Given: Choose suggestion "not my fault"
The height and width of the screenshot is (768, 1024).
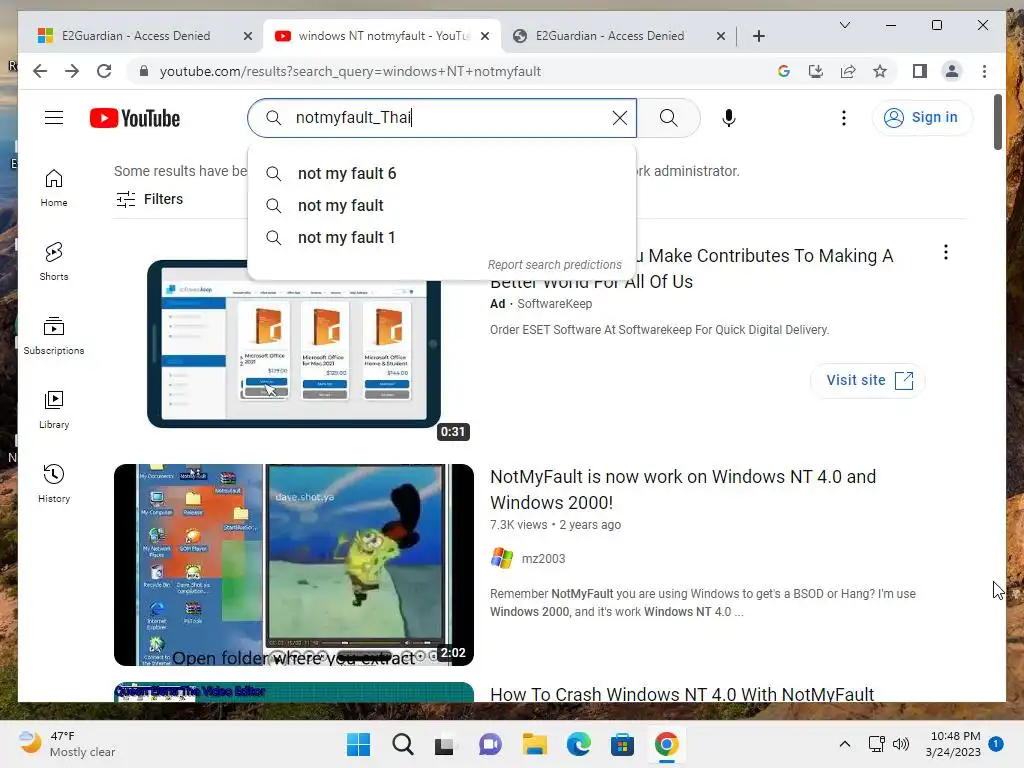Looking at the screenshot, I should tap(441, 205).
